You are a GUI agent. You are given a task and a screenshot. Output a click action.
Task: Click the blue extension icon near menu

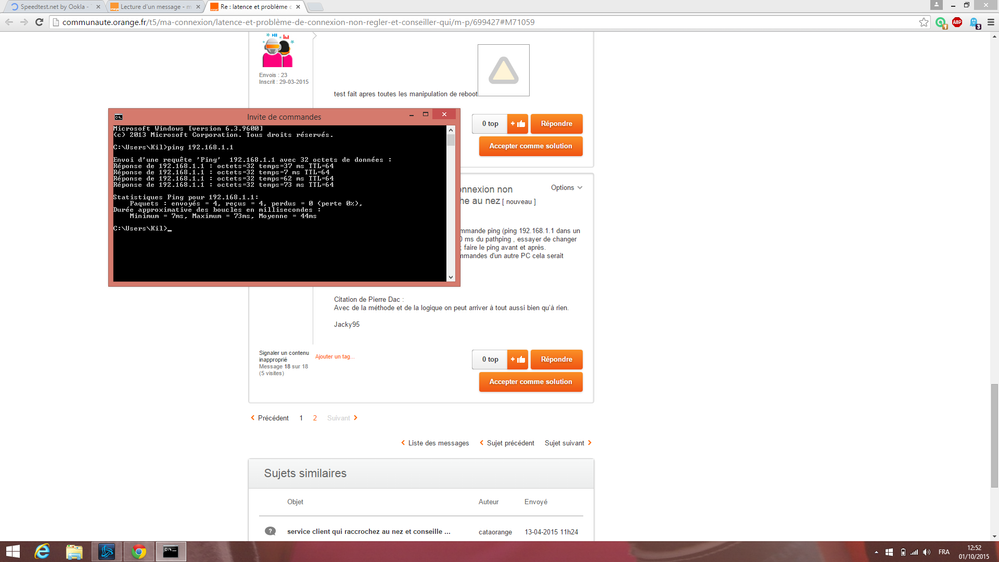[974, 23]
